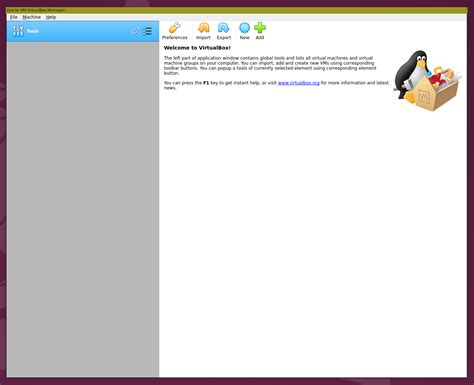Create a New virtual machine

pos(244,31)
